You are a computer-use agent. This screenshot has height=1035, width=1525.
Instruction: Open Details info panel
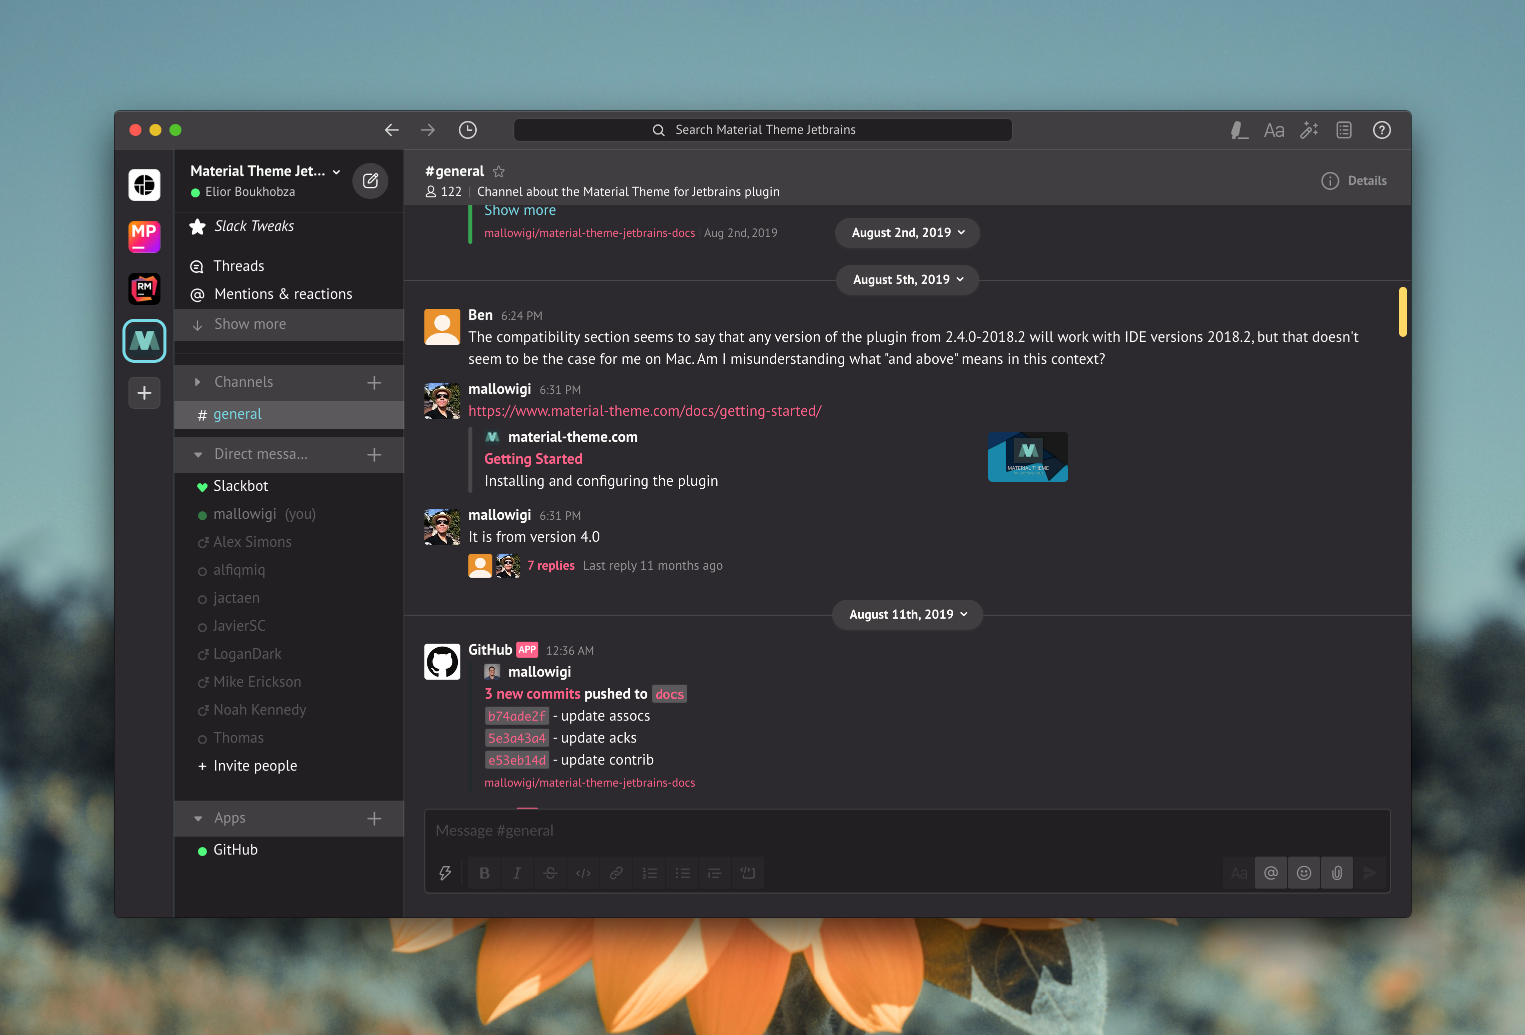click(1354, 181)
